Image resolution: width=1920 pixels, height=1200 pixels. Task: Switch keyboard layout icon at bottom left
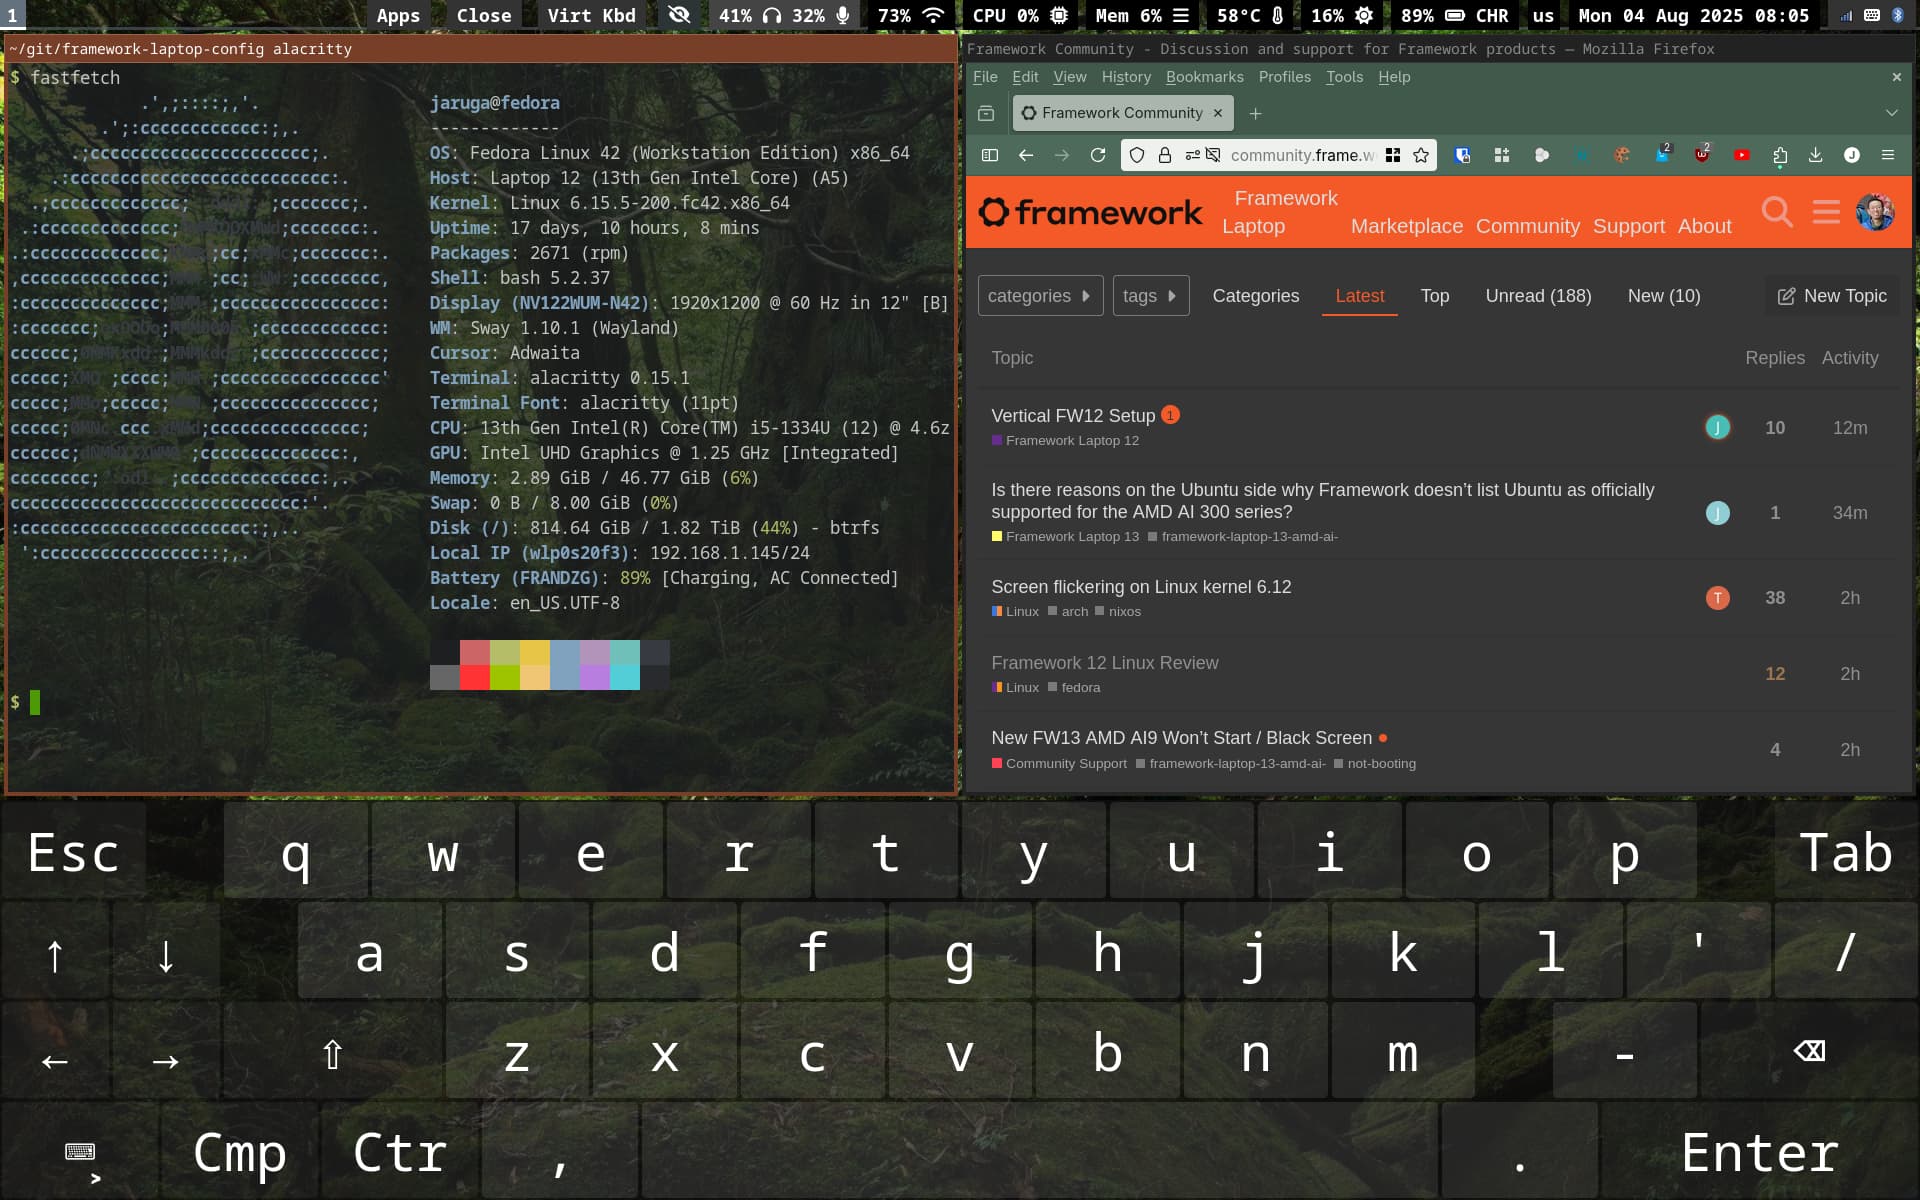tap(80, 1152)
